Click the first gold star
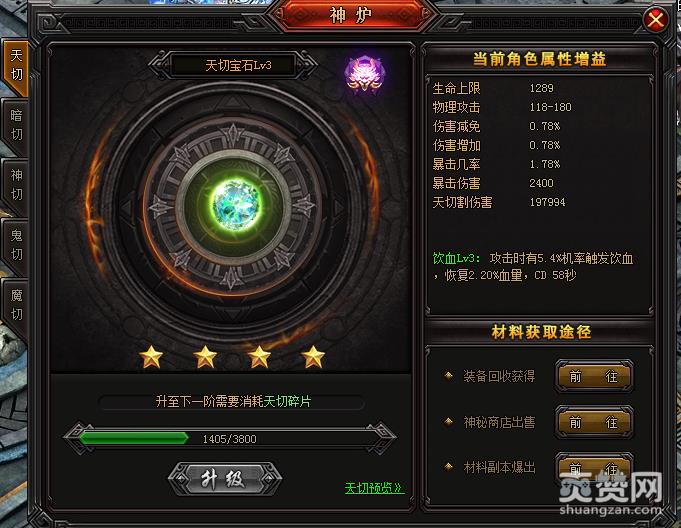This screenshot has height=528, width=681. tap(151, 357)
